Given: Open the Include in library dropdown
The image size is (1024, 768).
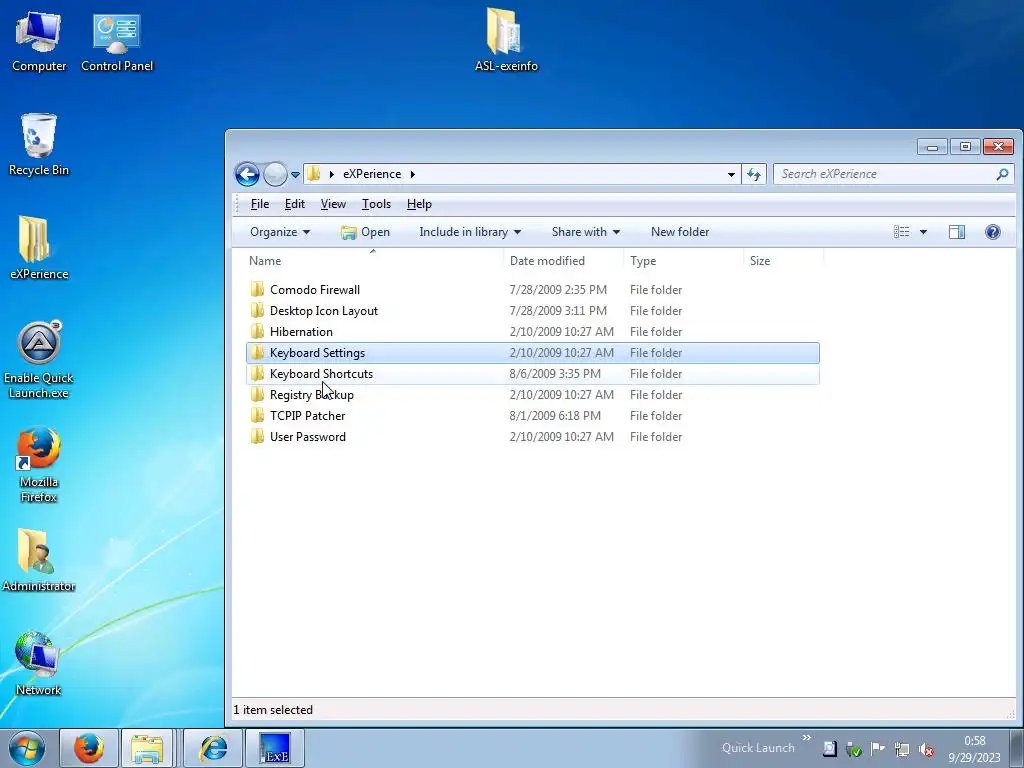Looking at the screenshot, I should (470, 232).
